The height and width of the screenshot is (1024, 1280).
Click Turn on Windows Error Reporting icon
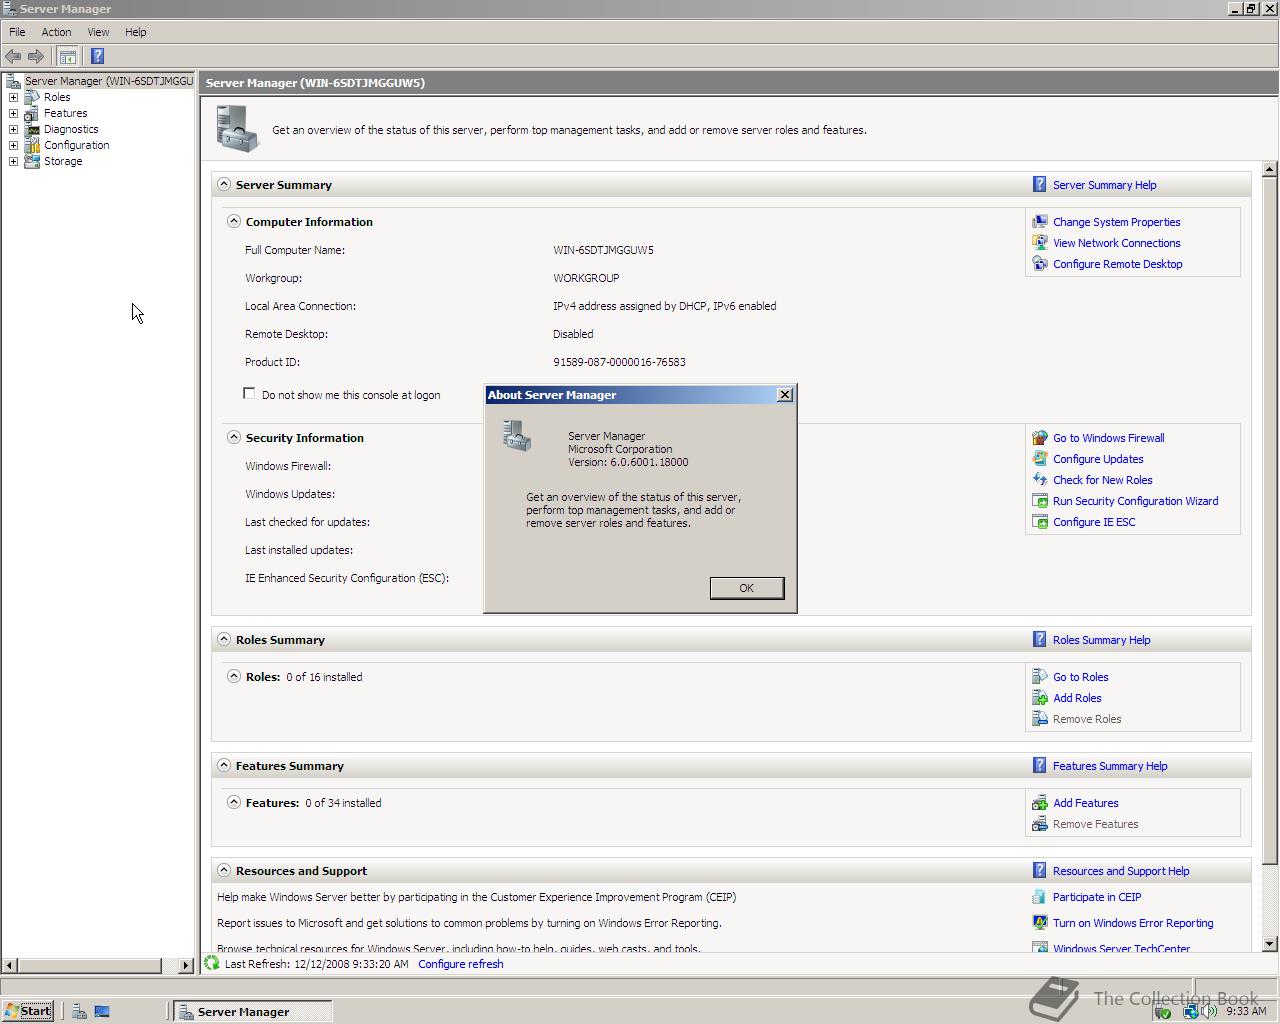(x=1040, y=923)
